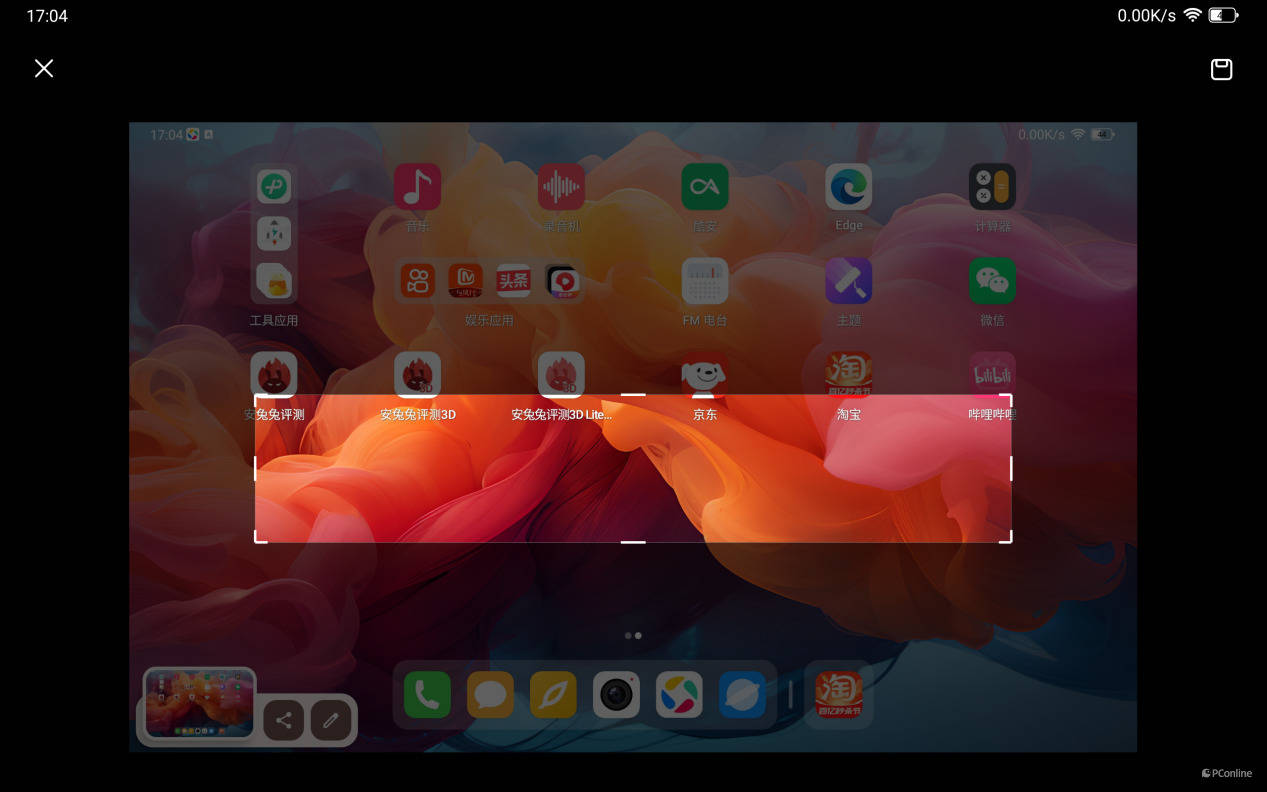Click the 淘宝 label in the crop area
The width and height of the screenshot is (1267, 792).
point(848,414)
